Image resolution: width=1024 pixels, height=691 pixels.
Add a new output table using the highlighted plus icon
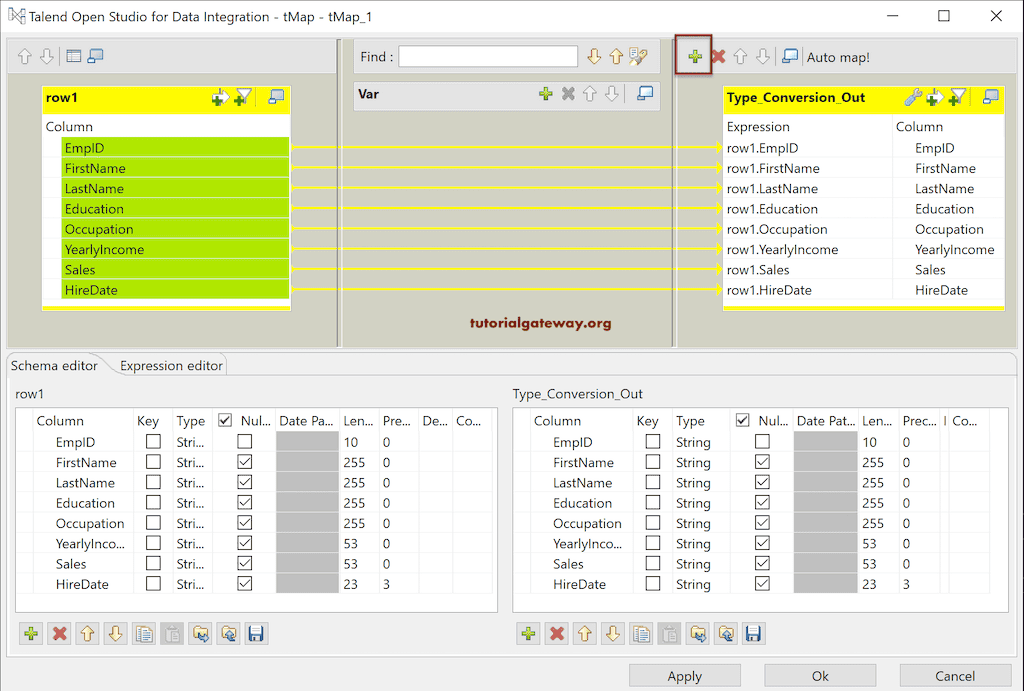pos(694,56)
